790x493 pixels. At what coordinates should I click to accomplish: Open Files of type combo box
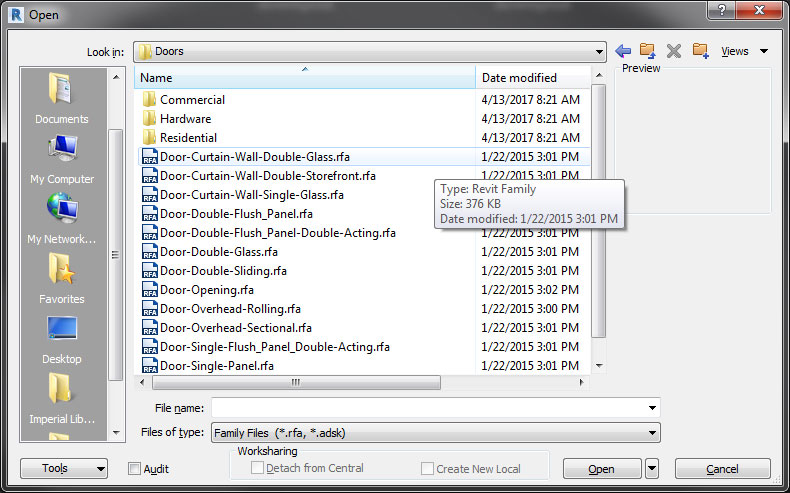[x=435, y=433]
